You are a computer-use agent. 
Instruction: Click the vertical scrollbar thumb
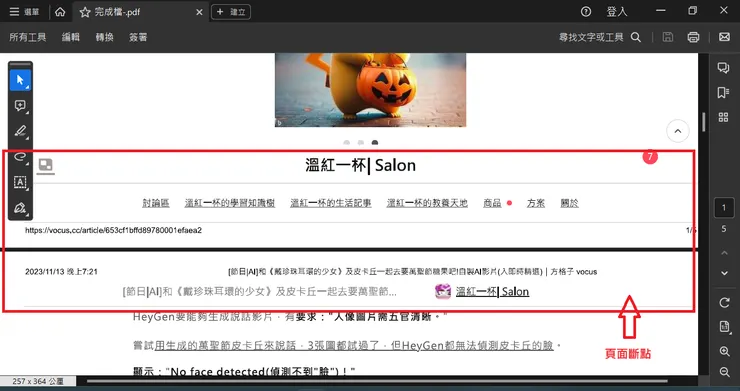[704, 122]
